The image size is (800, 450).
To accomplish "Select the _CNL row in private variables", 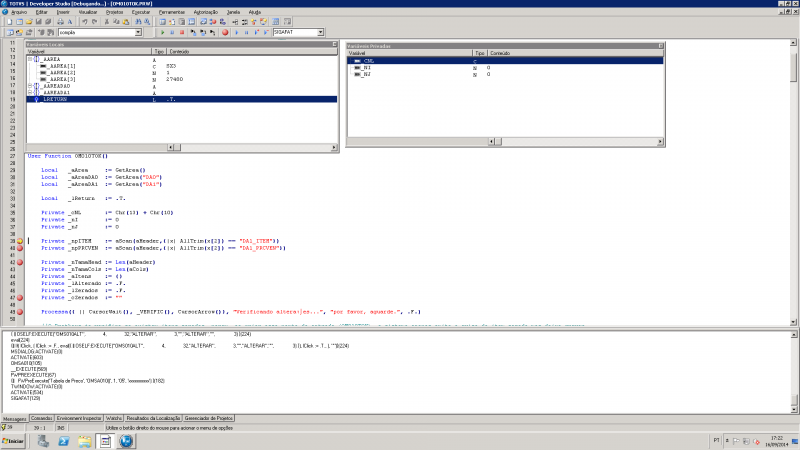I will 505,61.
